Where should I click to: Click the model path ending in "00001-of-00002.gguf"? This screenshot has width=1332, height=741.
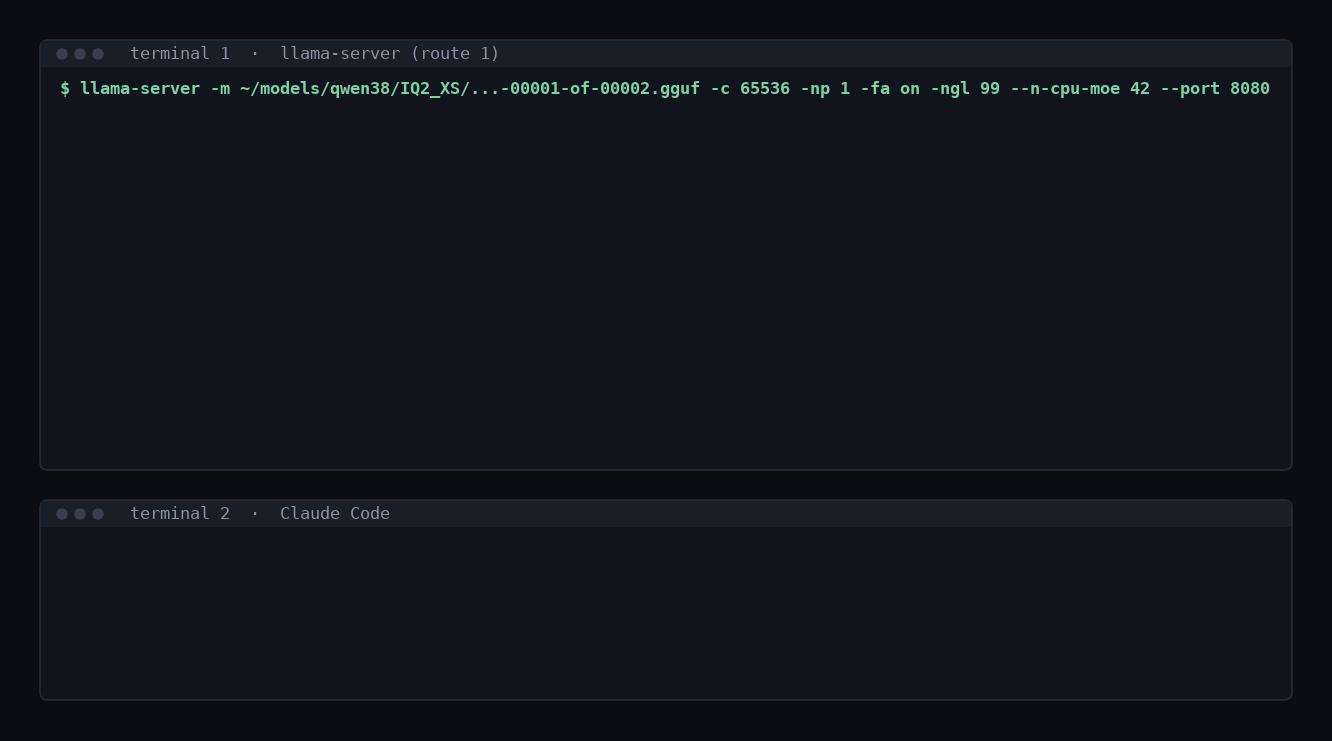470,89
